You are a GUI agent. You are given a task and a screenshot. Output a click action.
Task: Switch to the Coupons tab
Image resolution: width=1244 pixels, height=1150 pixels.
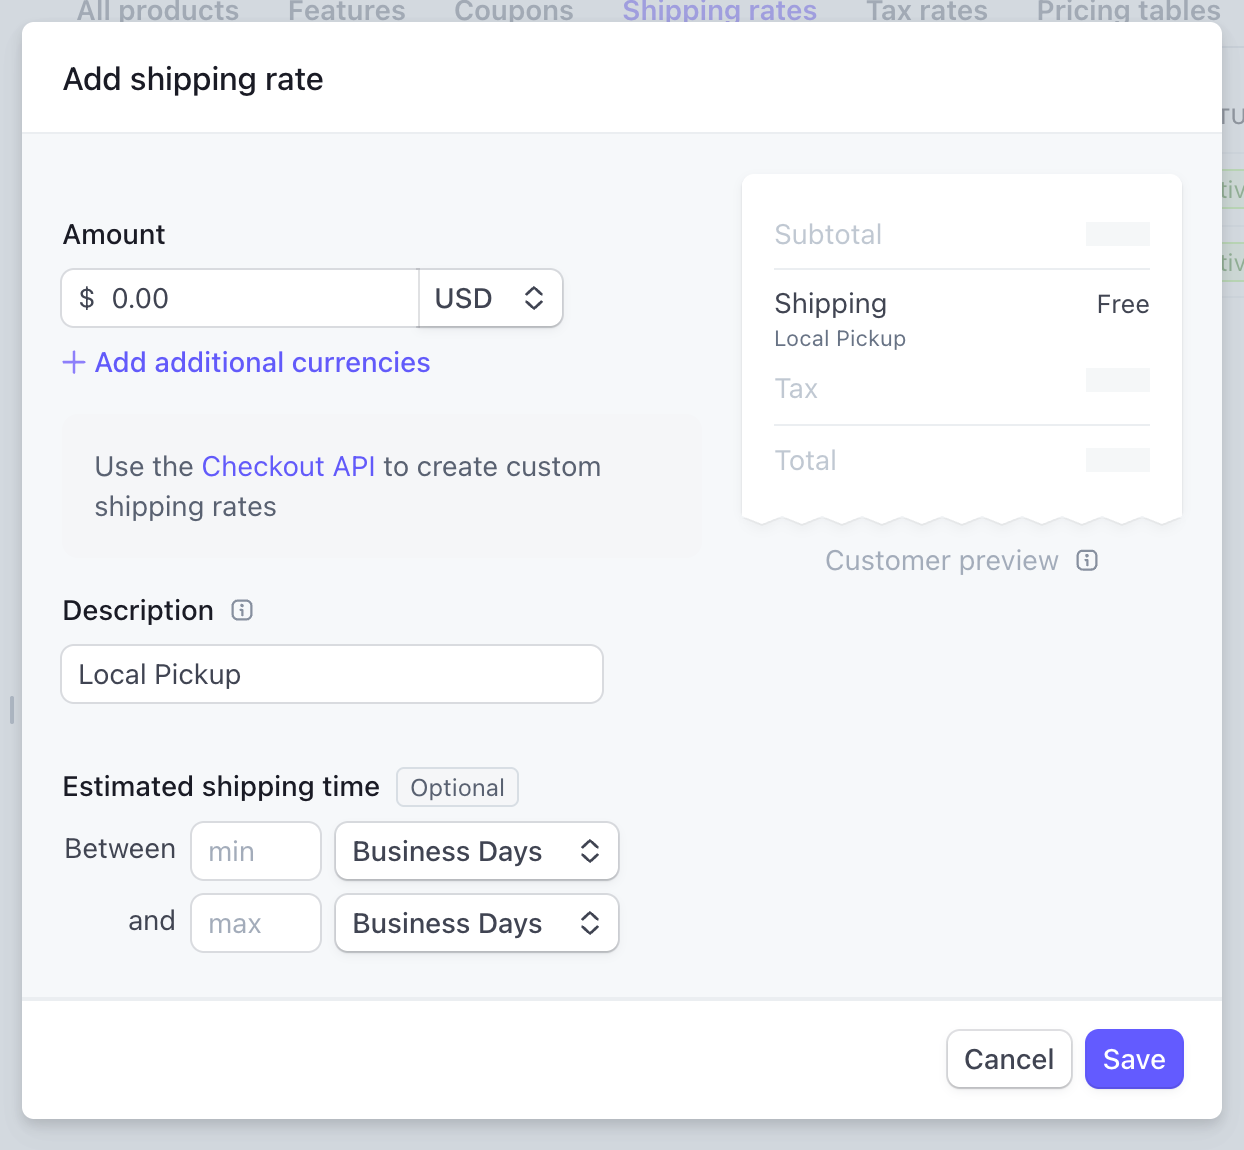pyautogui.click(x=513, y=11)
